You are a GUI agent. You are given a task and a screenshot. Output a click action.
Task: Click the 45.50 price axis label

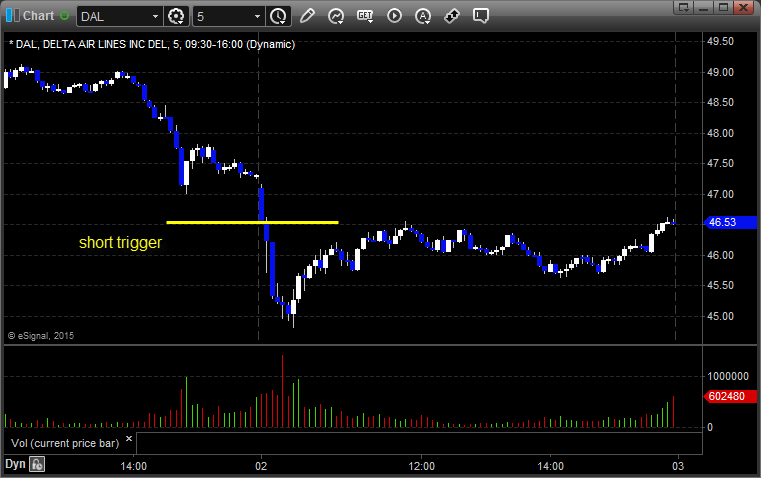(720, 285)
